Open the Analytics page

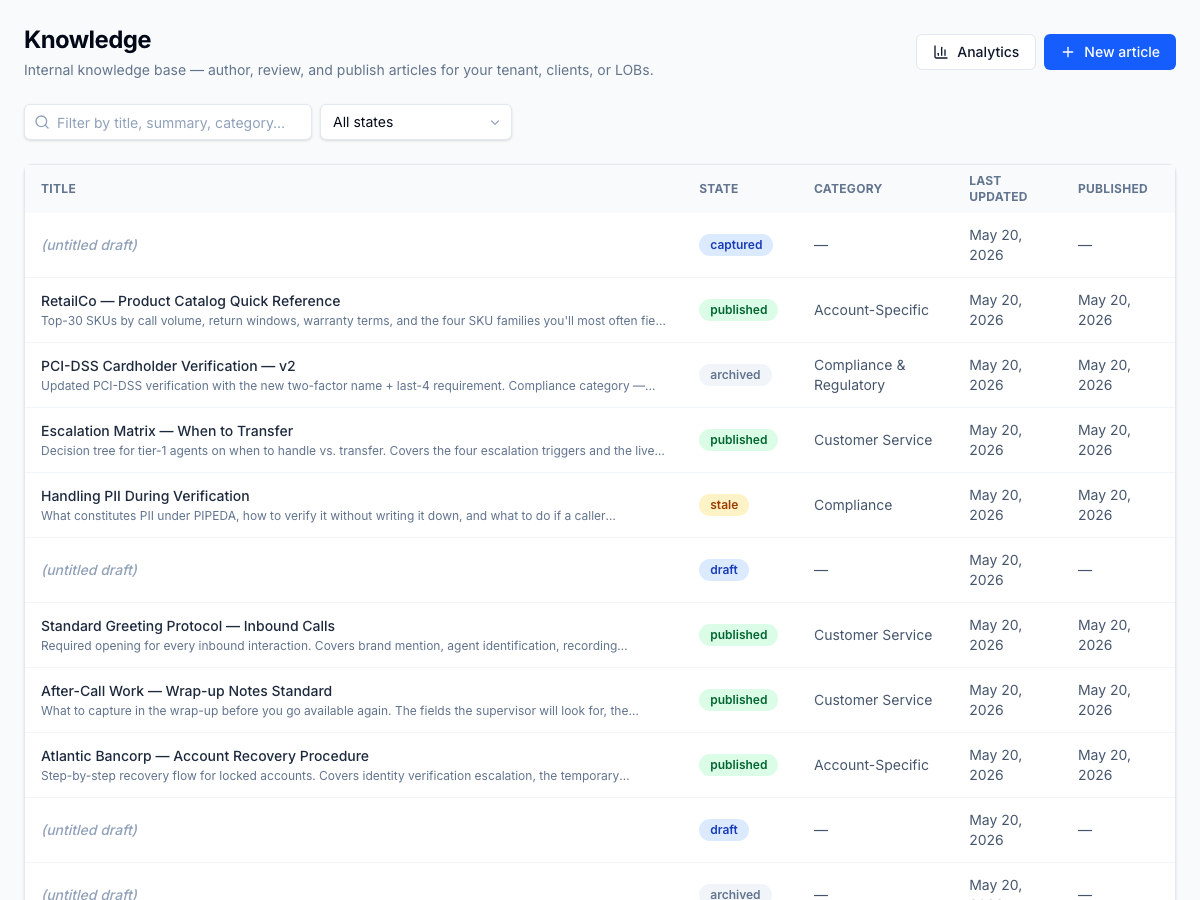pyautogui.click(x=976, y=52)
